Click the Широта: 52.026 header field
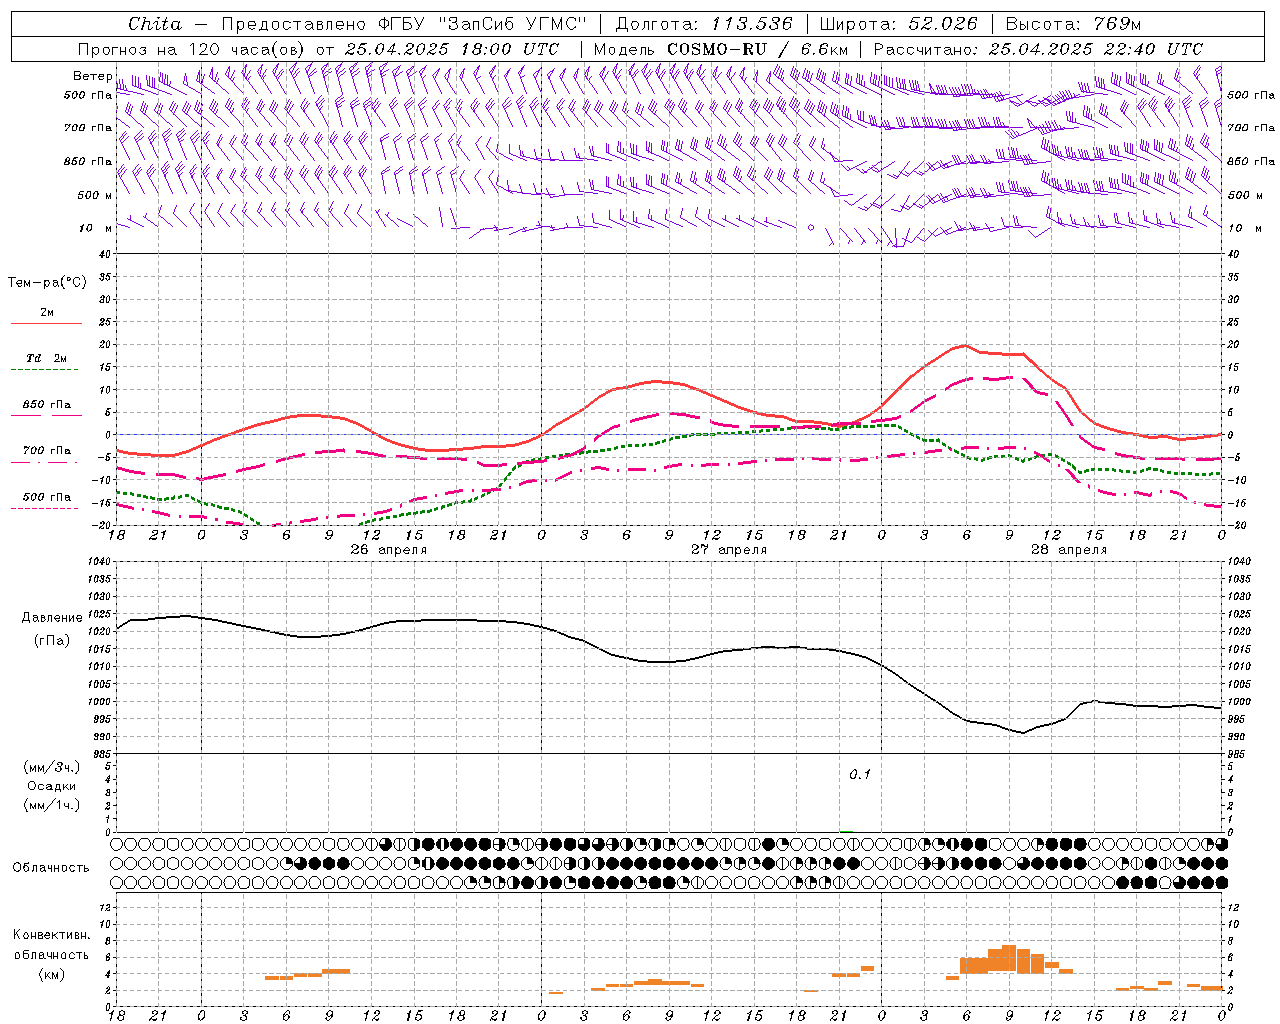The height and width of the screenshot is (1024, 1280). coord(898,24)
